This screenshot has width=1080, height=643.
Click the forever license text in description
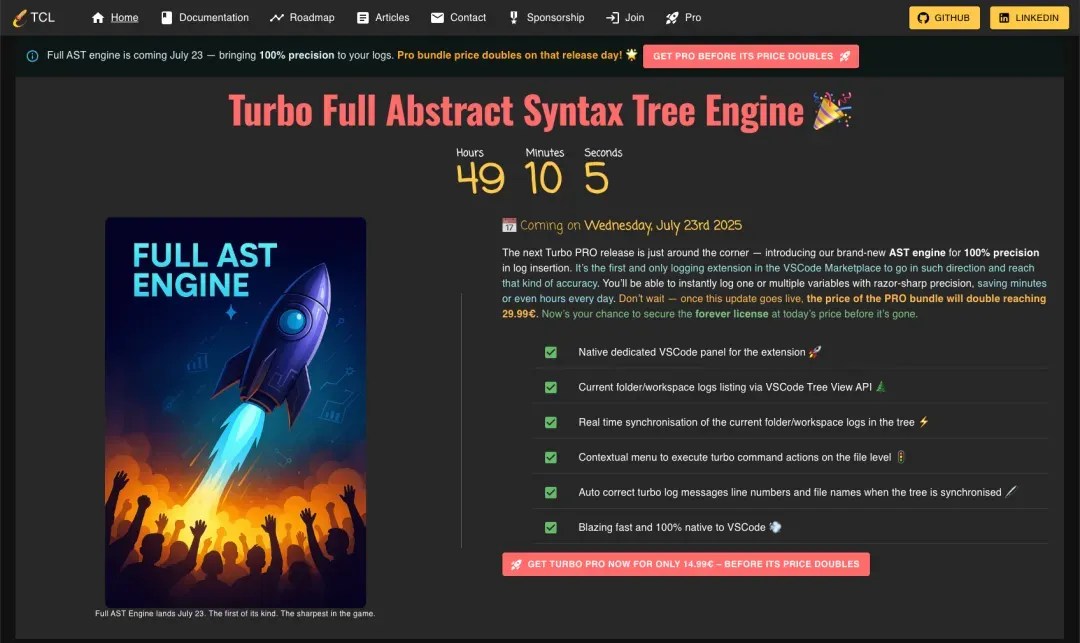tap(731, 314)
